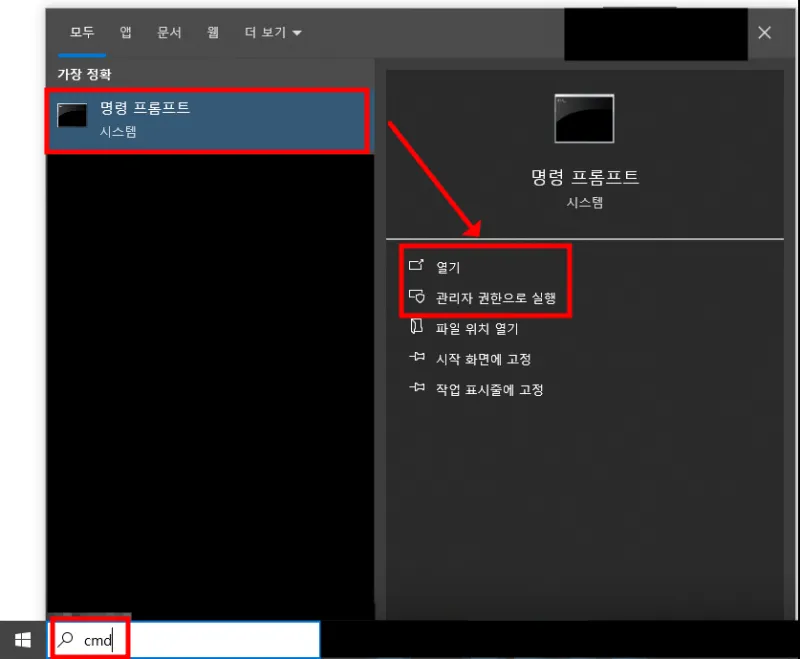Click the Windows Start button
Screen dimensions: 800x659
[22, 640]
